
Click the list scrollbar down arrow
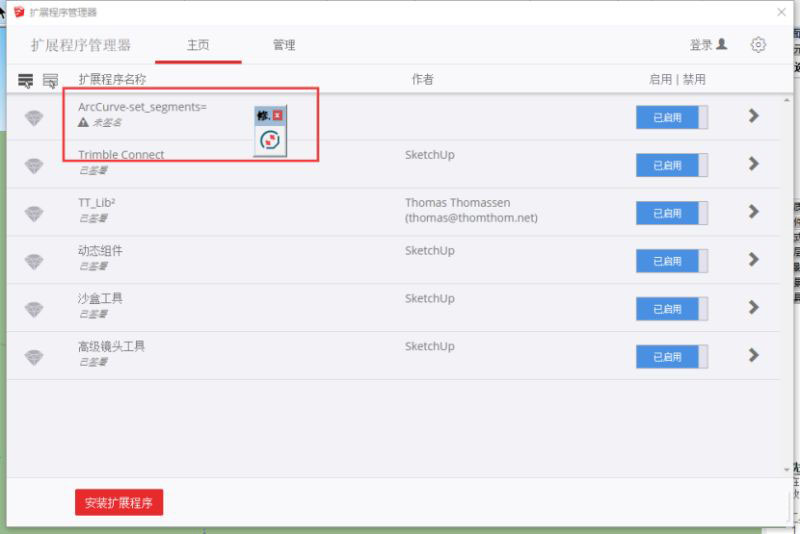point(787,469)
